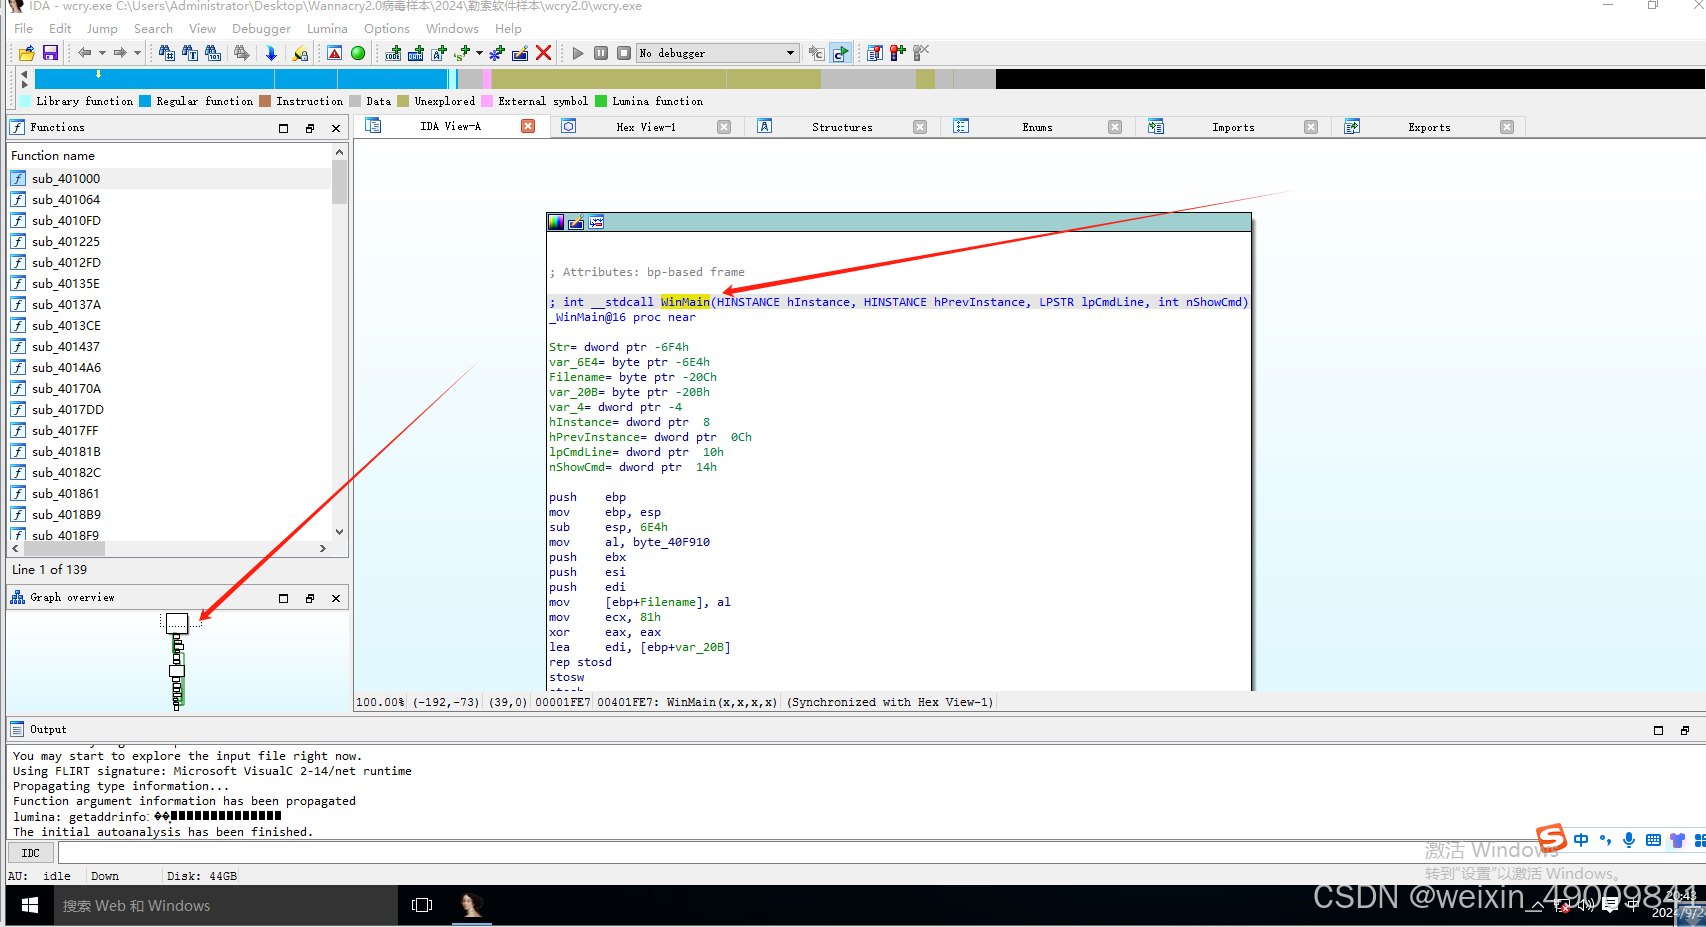This screenshot has width=1706, height=927.
Task: Open the Jump menu
Action: point(102,29)
